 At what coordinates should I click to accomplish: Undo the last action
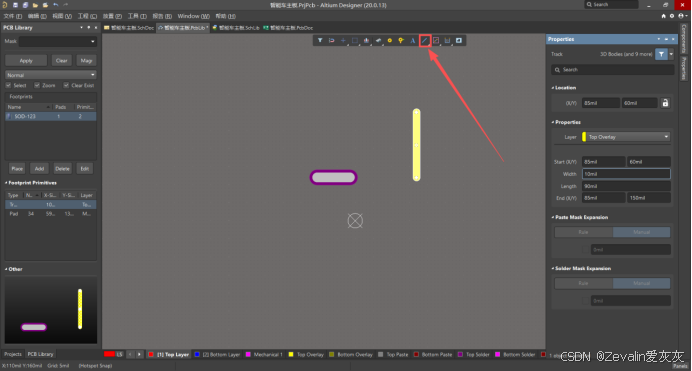(x=56, y=5)
